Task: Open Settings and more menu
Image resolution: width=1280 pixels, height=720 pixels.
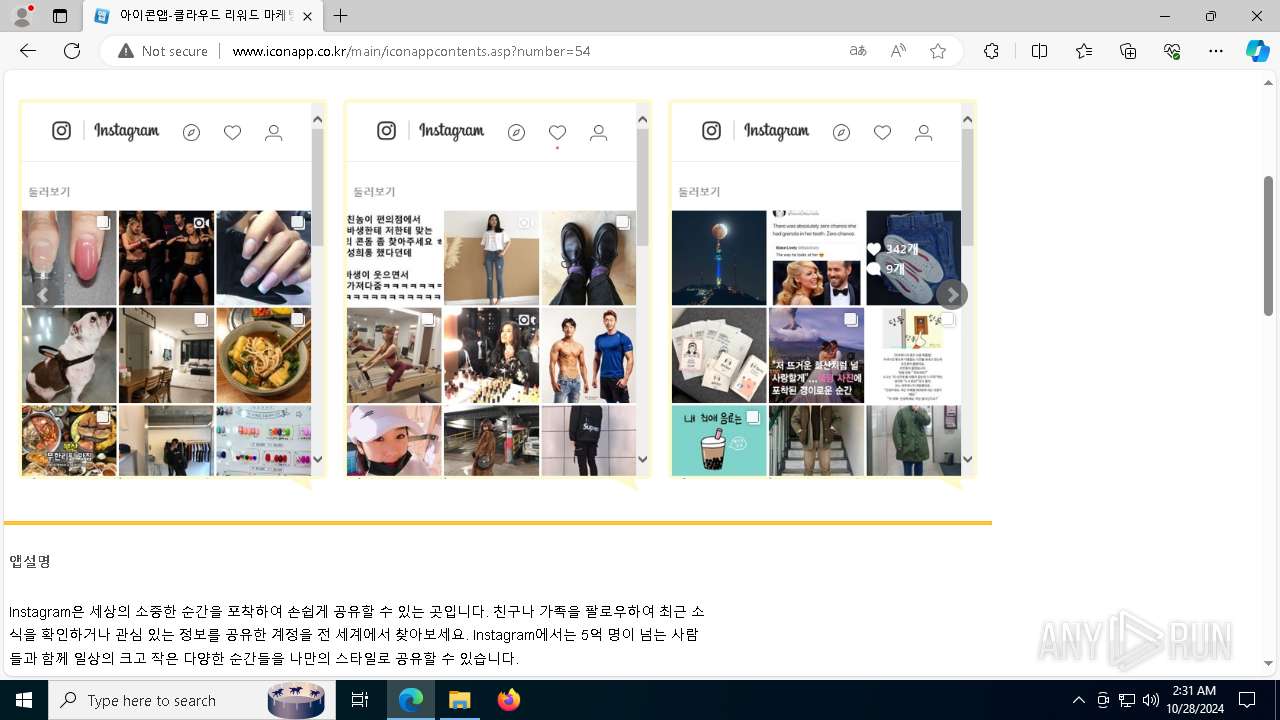Action: click(1216, 51)
